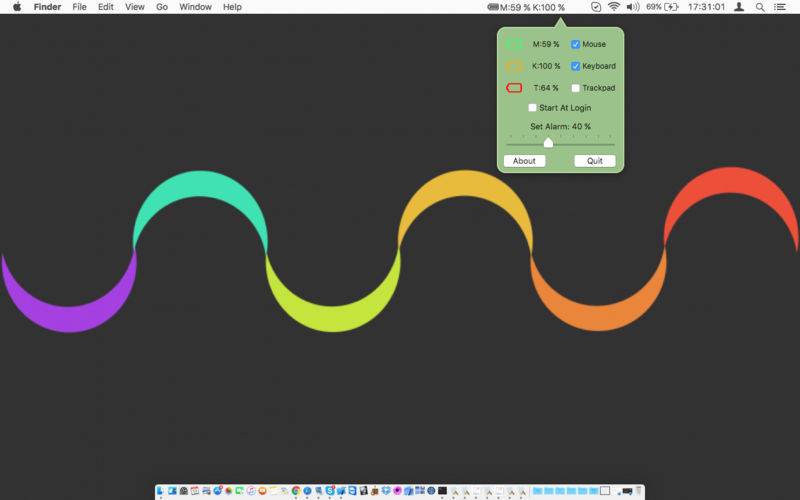Open Skype icon in the Dock
Viewport: 800px width, 500px height.
pos(330,491)
